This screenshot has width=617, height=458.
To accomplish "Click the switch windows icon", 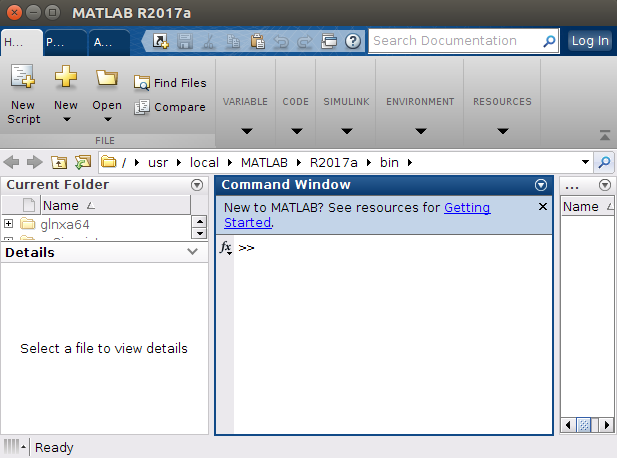I will [x=329, y=41].
